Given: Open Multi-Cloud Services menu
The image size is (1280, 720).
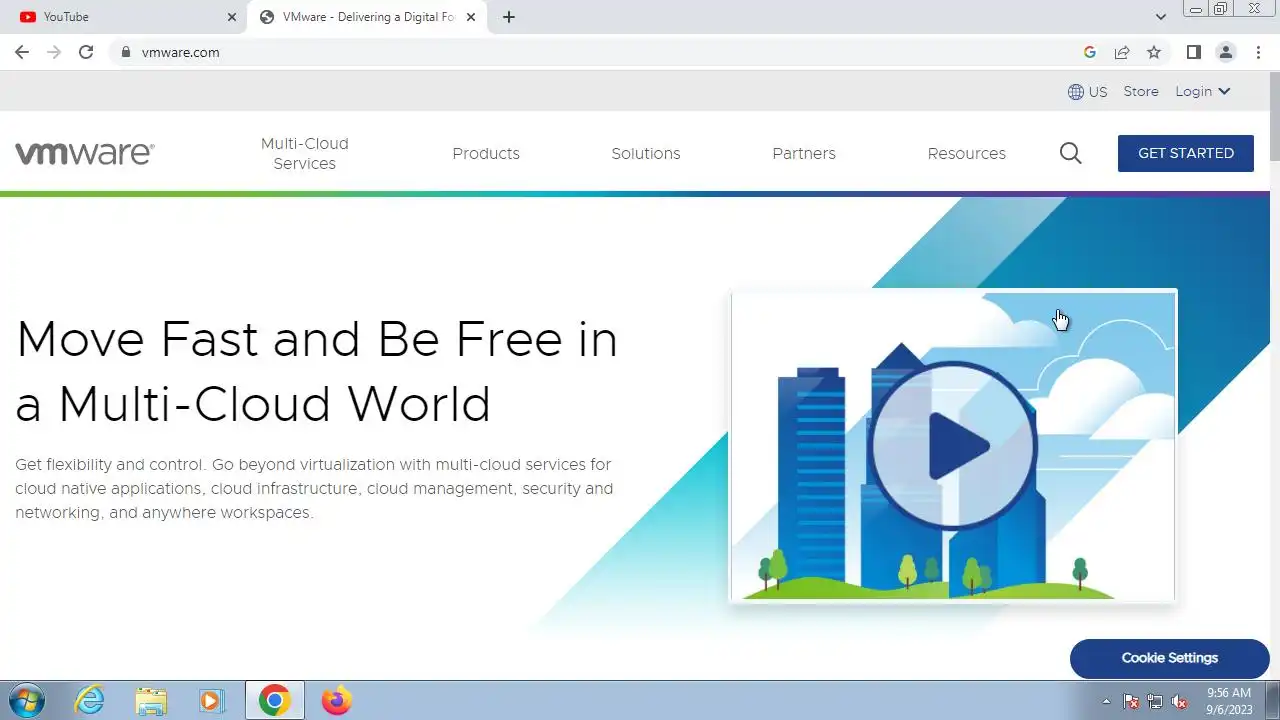Looking at the screenshot, I should tap(305, 153).
